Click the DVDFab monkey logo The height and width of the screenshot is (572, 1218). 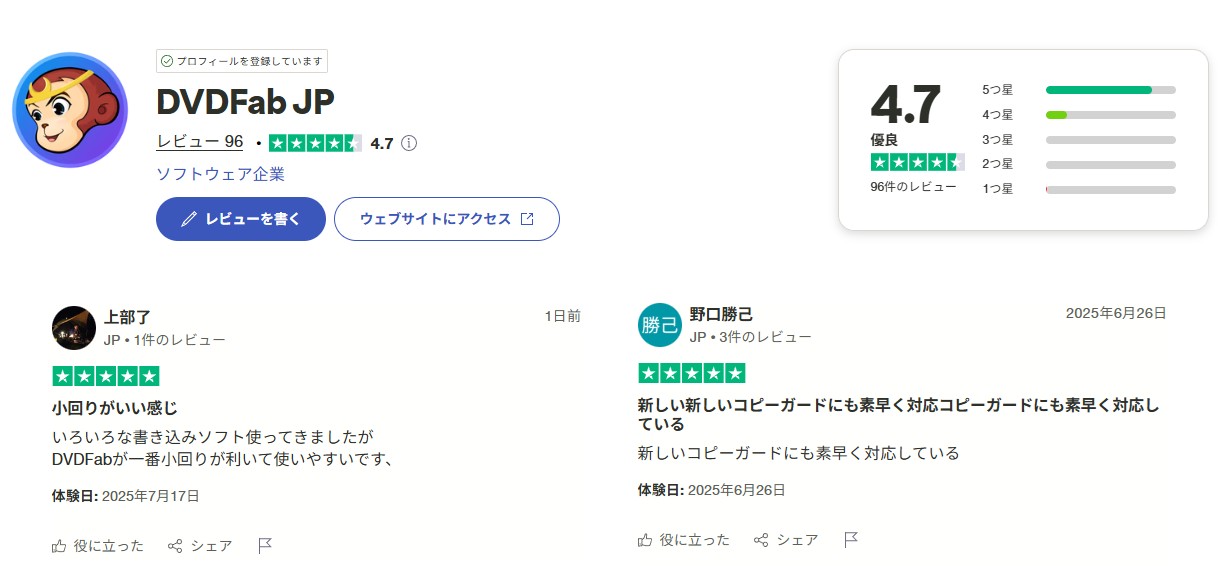point(70,110)
